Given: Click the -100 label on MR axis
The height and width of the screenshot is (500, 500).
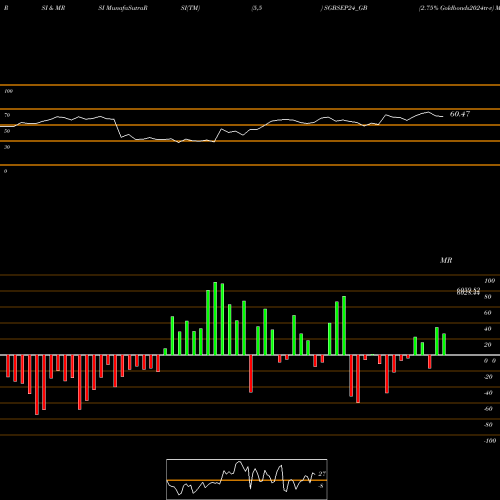Looking at the screenshot, I should (x=490, y=441).
